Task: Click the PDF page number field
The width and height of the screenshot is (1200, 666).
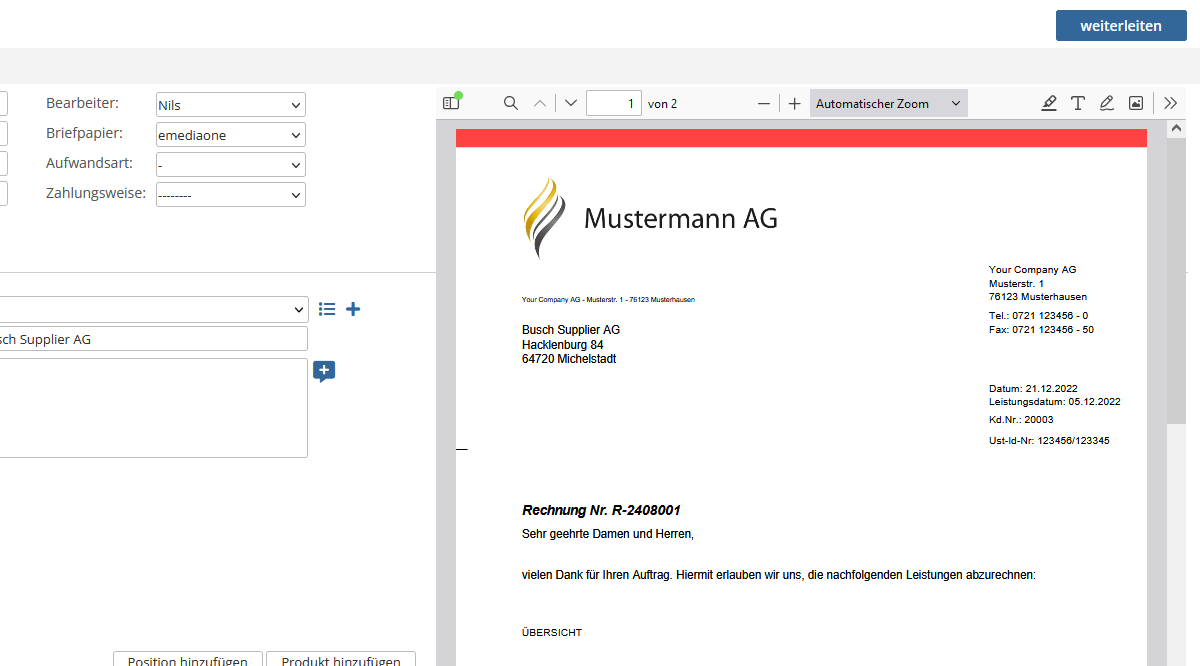Action: (613, 103)
